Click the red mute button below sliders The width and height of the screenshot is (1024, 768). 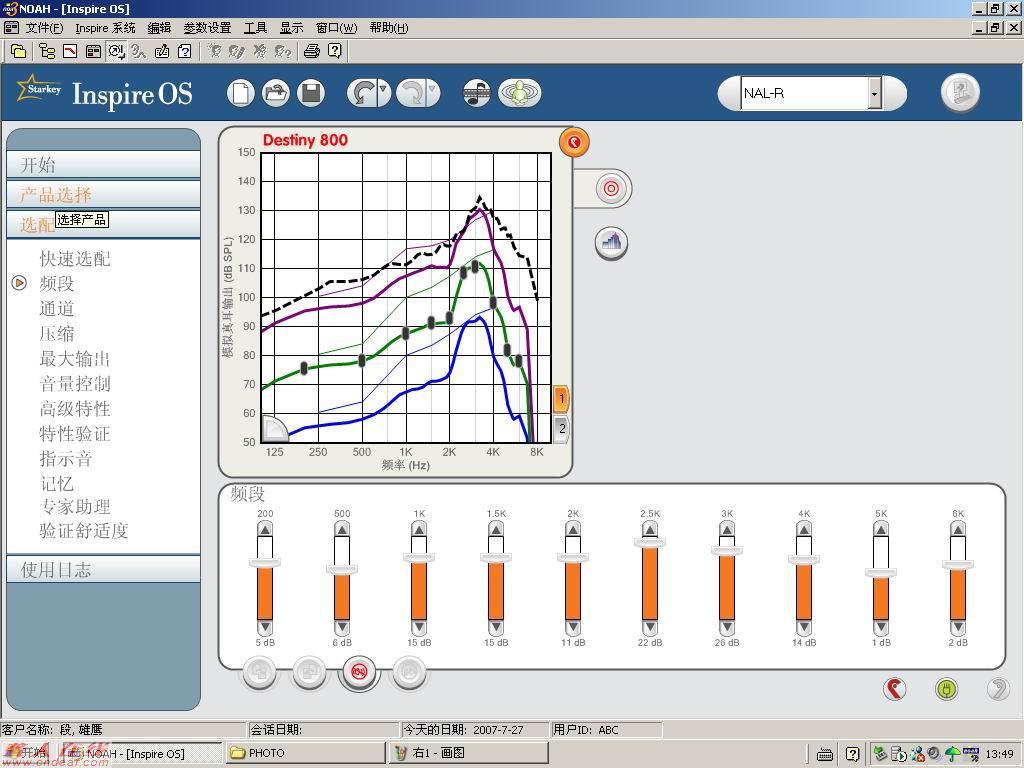(x=359, y=671)
